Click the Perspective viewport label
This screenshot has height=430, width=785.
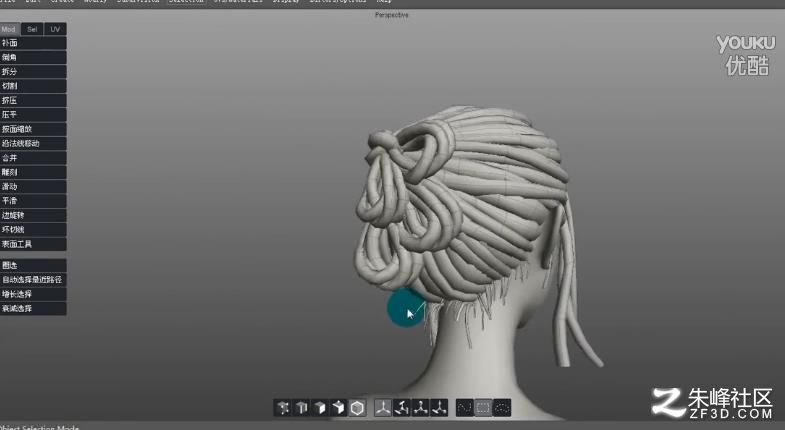pos(391,15)
